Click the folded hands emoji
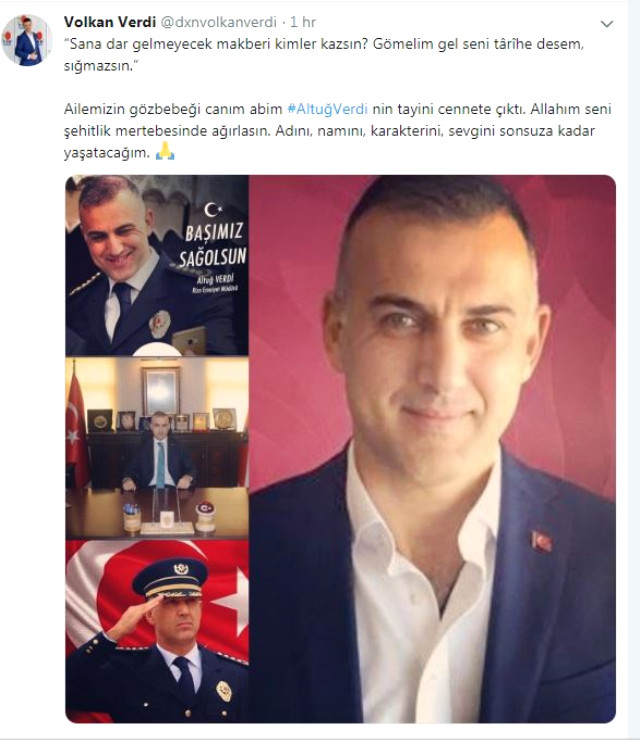 pos(165,152)
